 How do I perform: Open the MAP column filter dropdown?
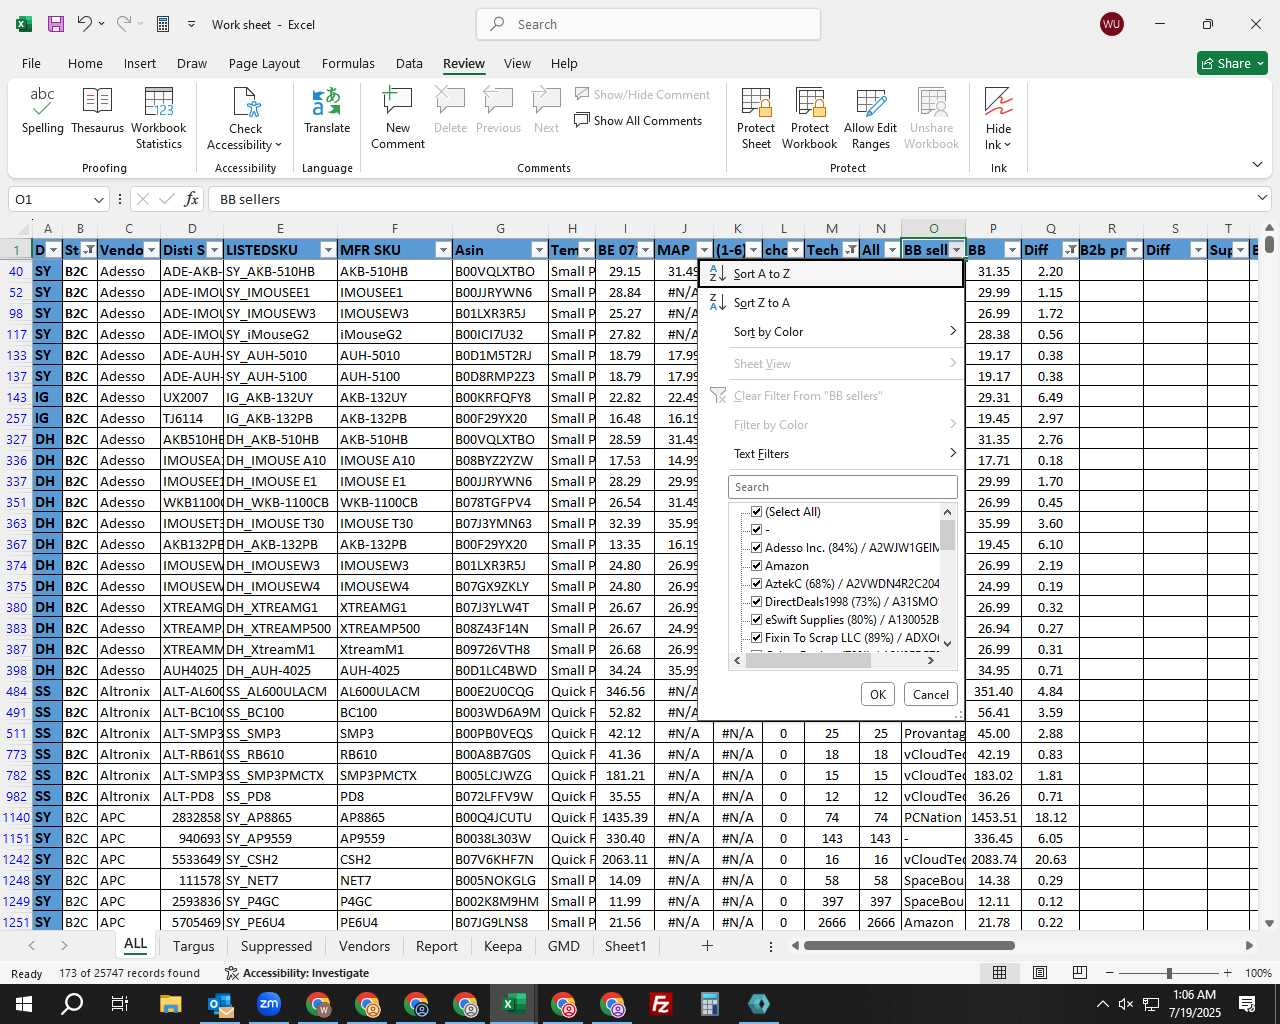pyautogui.click(x=704, y=250)
